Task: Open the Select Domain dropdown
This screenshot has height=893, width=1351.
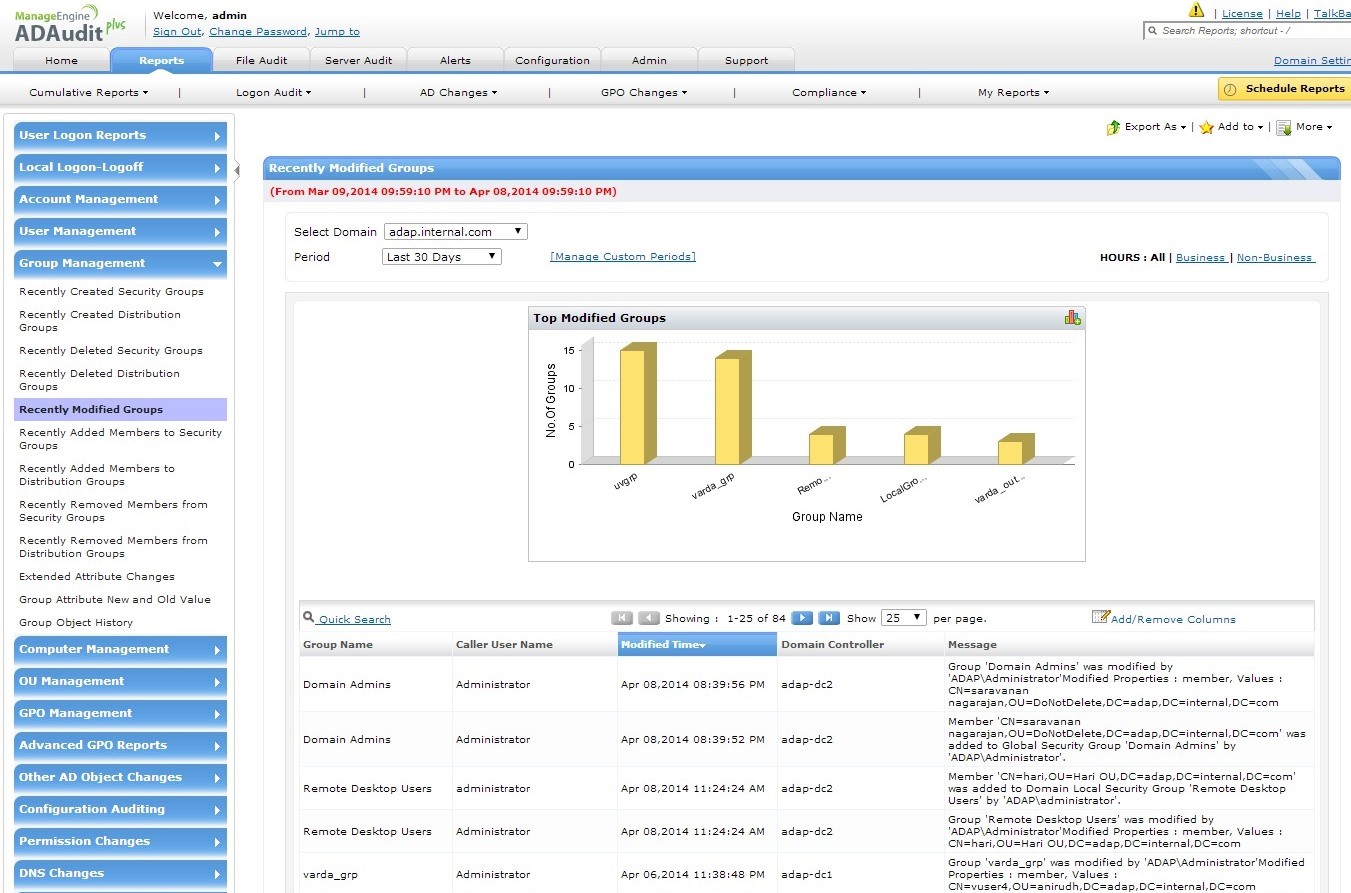Action: 455,232
